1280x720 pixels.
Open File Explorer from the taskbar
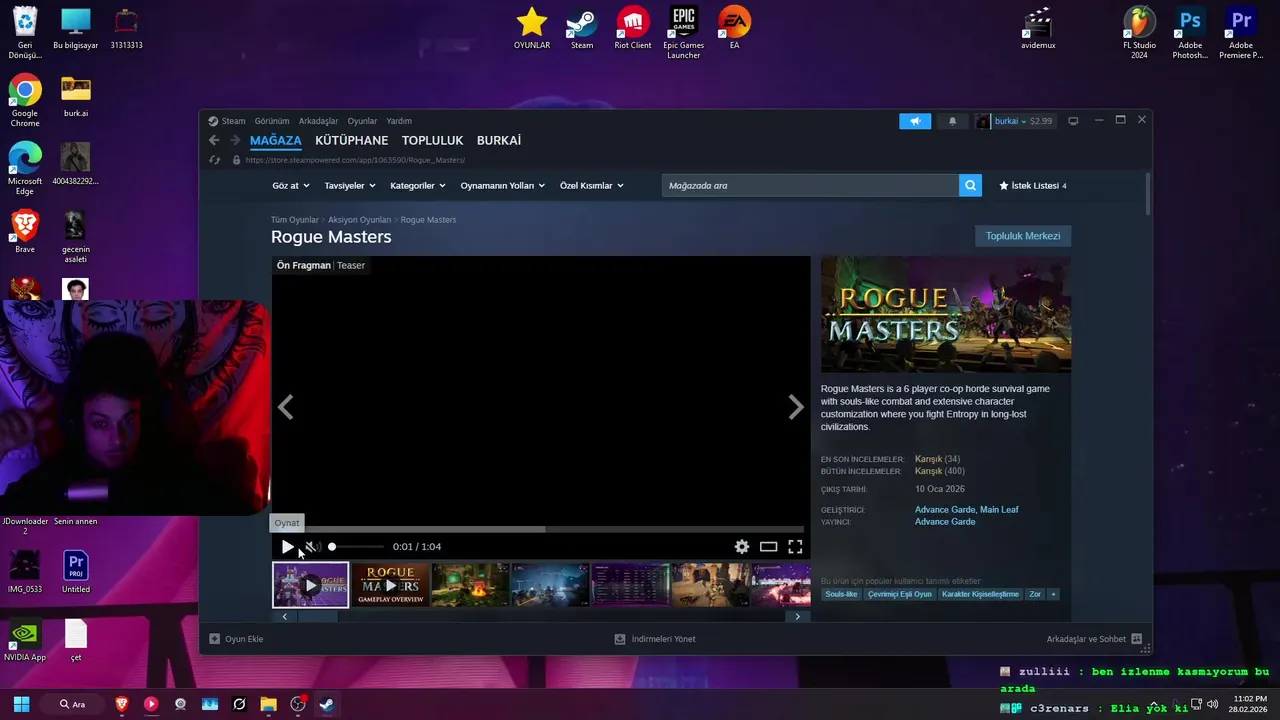[x=268, y=704]
